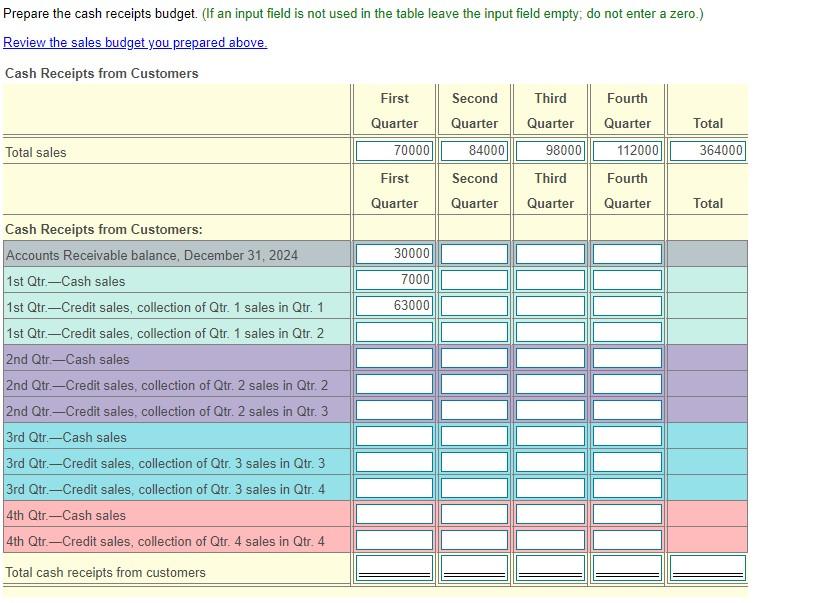Image resolution: width=831 pixels, height=603 pixels.
Task: Select 1st Qtr Cash sales First Quarter field 7000
Action: 394,280
